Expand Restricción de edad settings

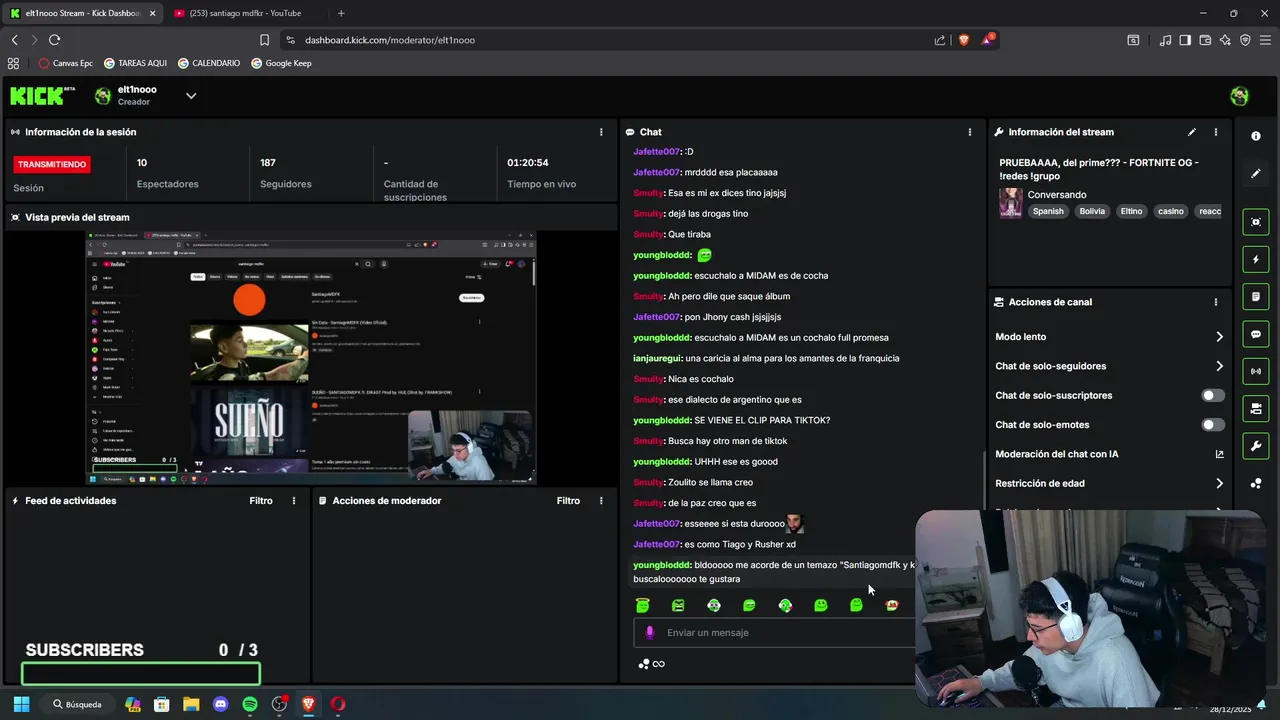click(x=1109, y=483)
